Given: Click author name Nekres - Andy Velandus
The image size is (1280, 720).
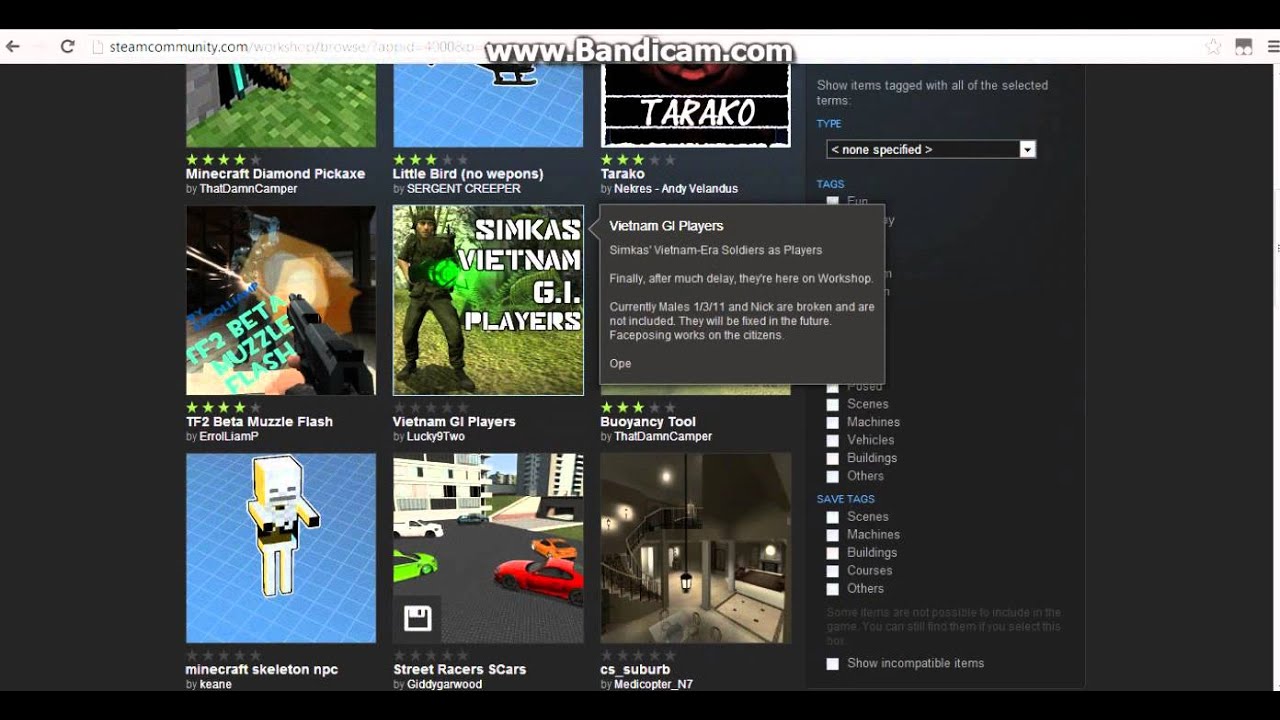Looking at the screenshot, I should (675, 189).
